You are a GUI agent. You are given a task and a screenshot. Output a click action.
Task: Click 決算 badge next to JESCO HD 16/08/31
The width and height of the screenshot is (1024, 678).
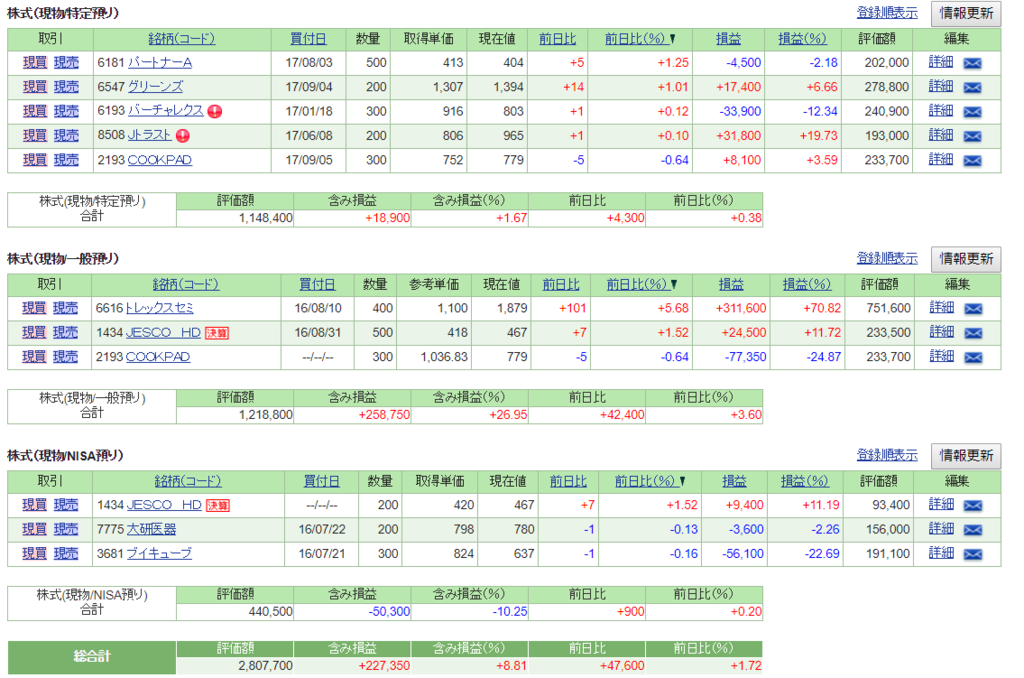[x=217, y=333]
